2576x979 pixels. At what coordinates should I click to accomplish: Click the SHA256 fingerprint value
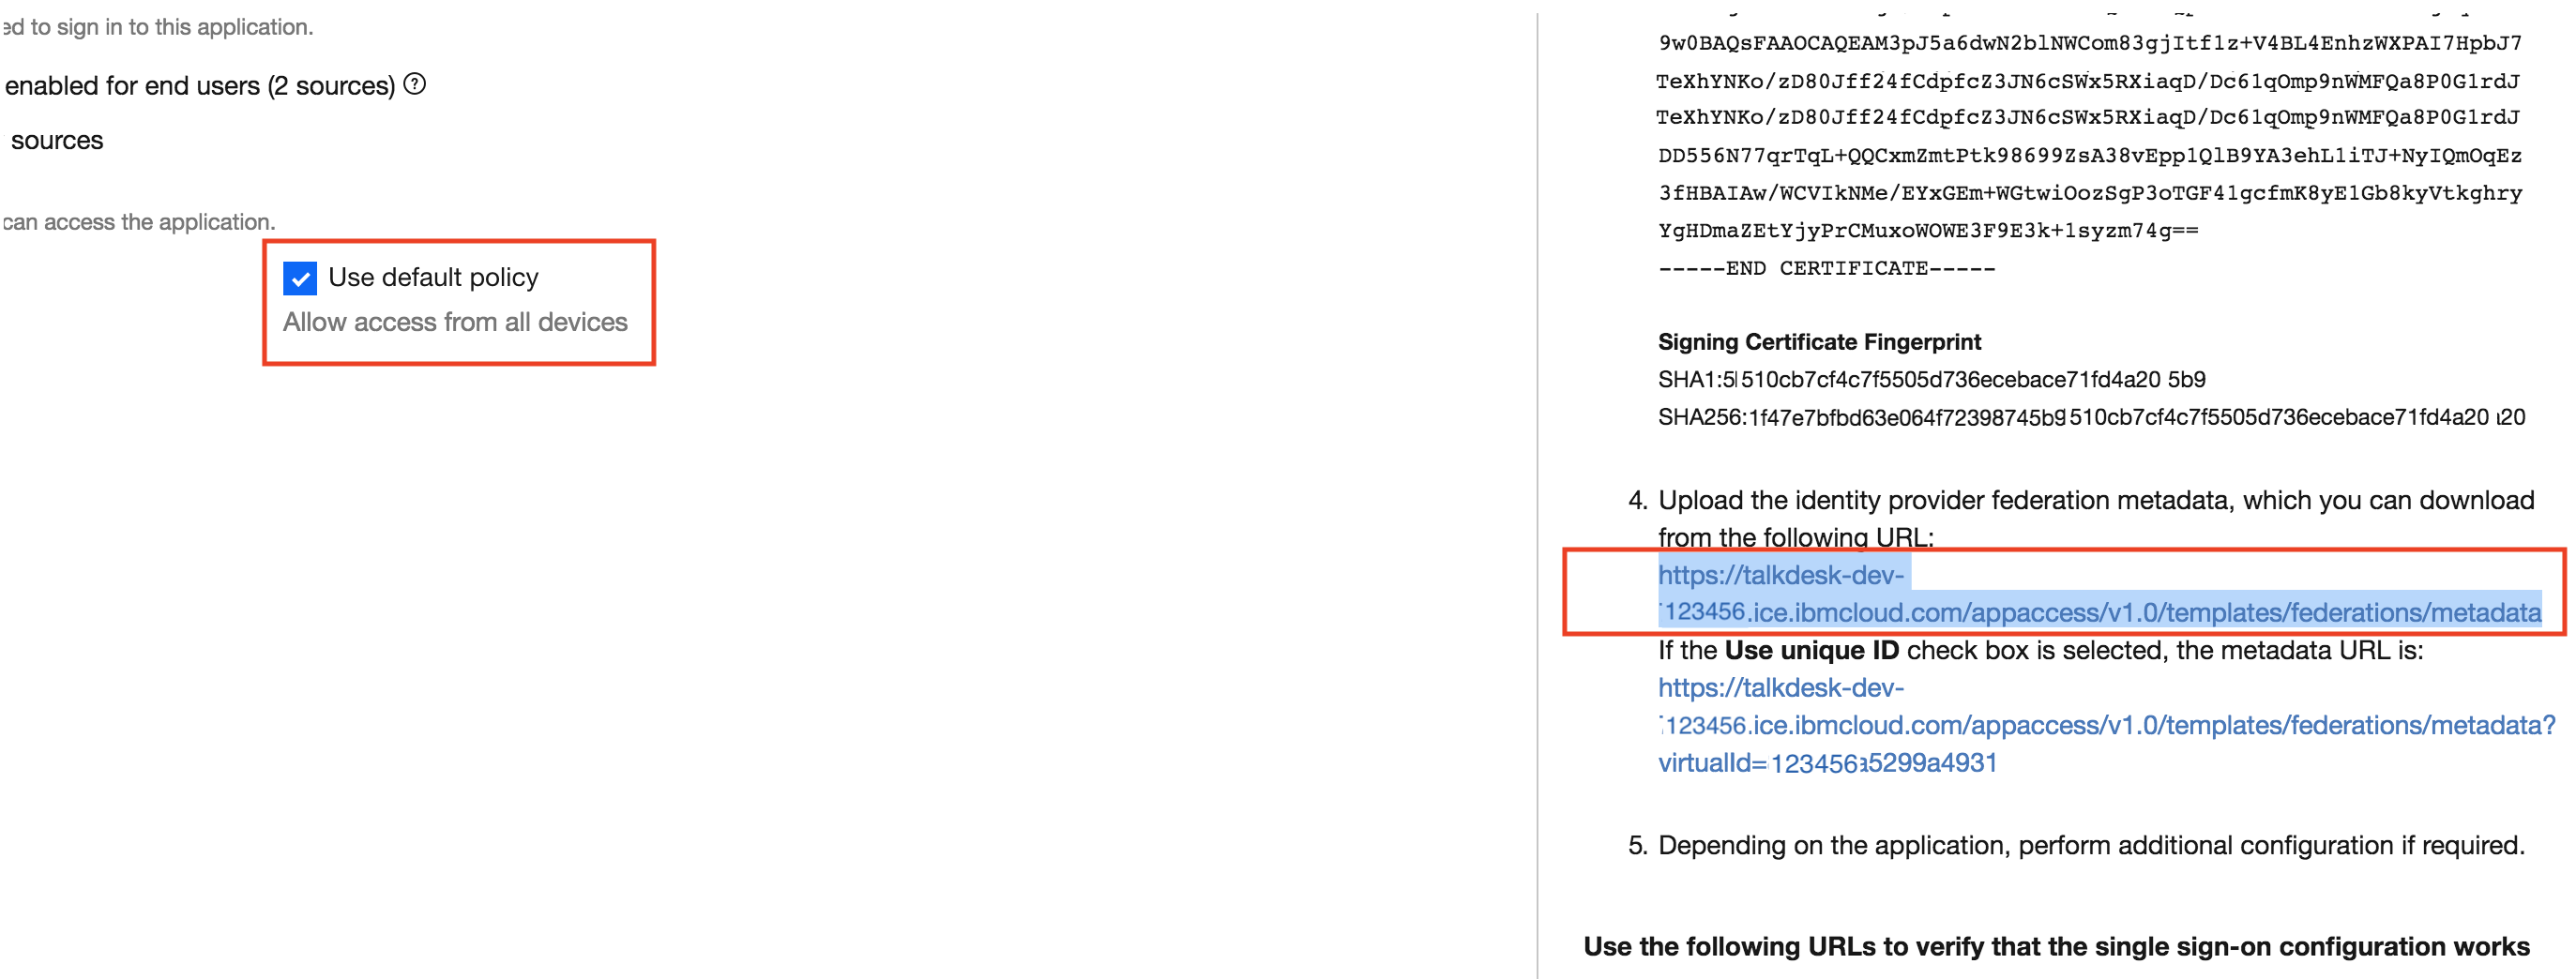(2091, 417)
